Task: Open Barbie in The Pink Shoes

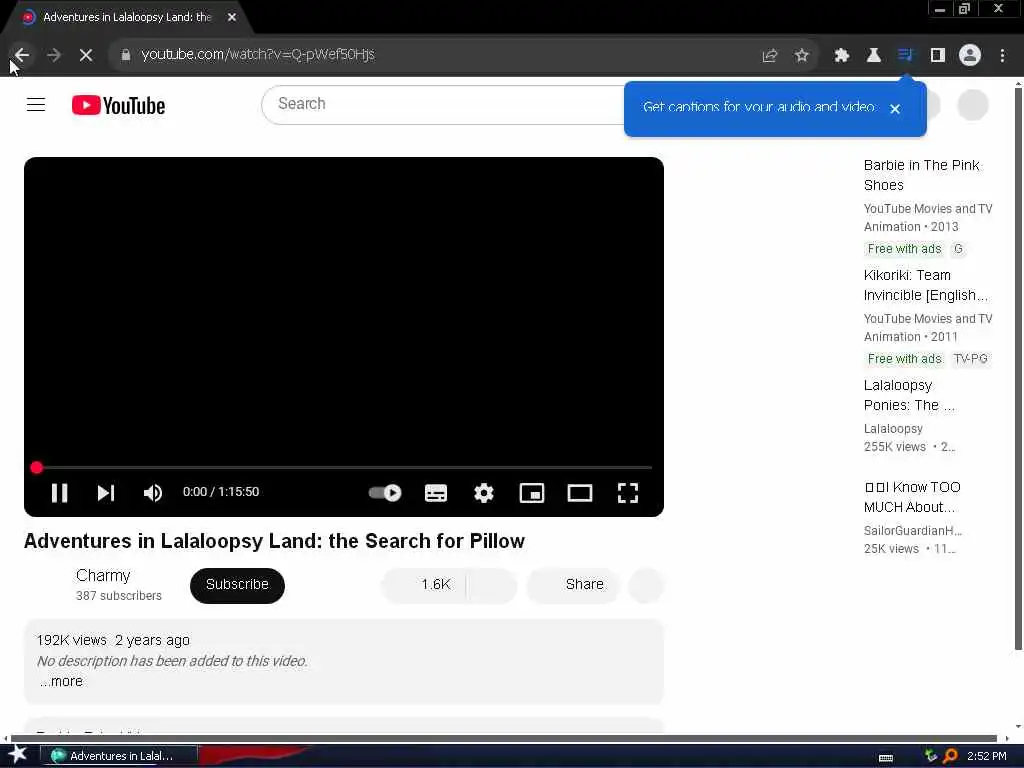Action: click(x=921, y=175)
